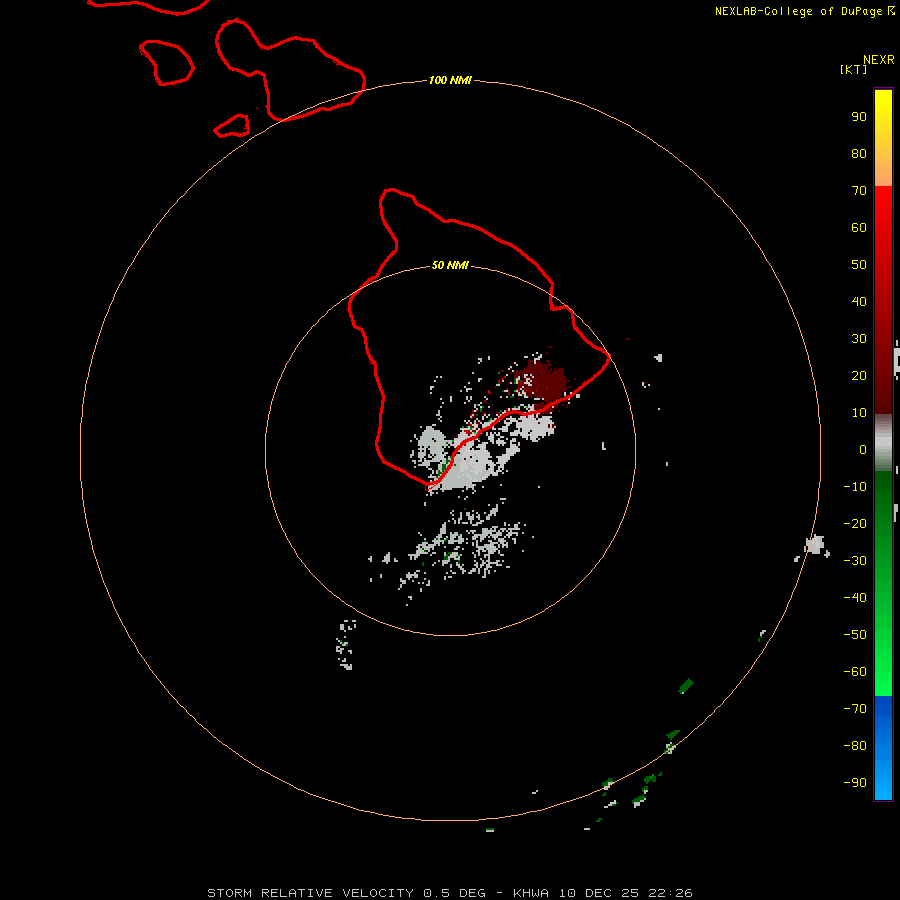Click the -20 knot label on color scale
The height and width of the screenshot is (900, 900).
(855, 523)
